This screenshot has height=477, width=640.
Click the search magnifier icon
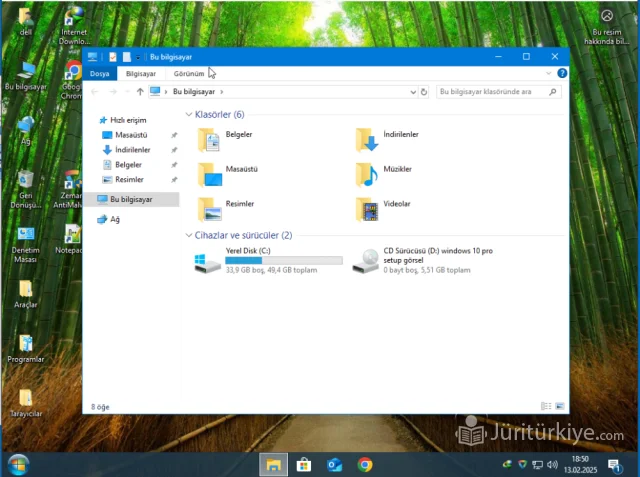point(553,92)
